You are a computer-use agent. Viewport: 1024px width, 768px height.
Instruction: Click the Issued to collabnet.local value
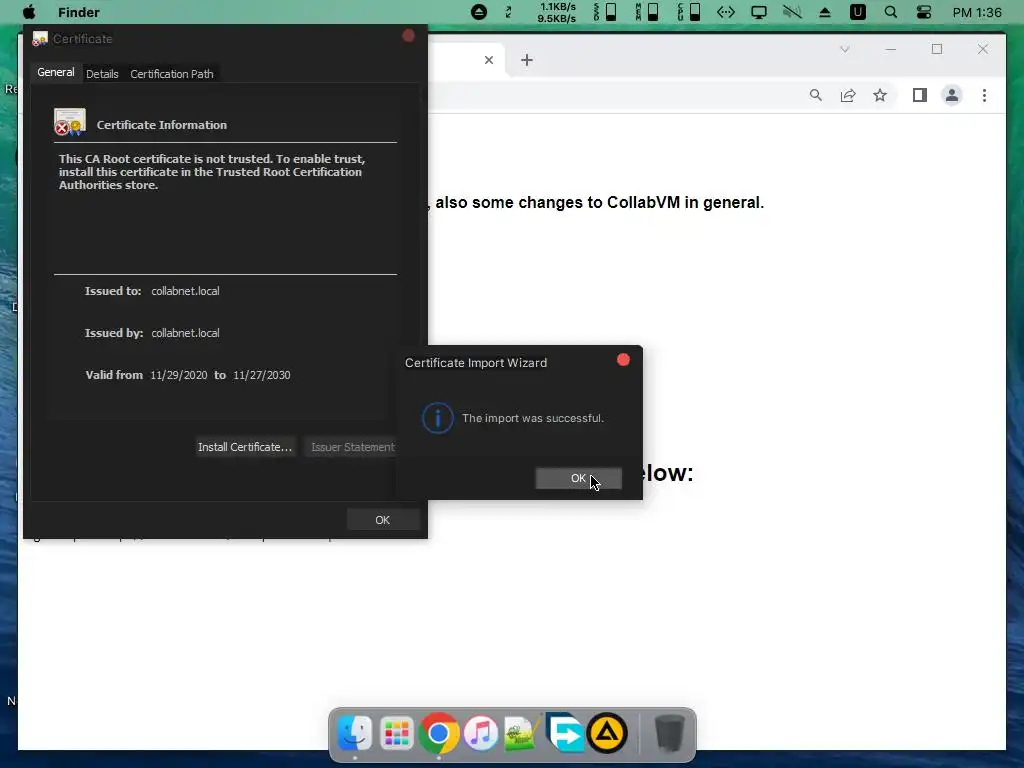coord(185,291)
